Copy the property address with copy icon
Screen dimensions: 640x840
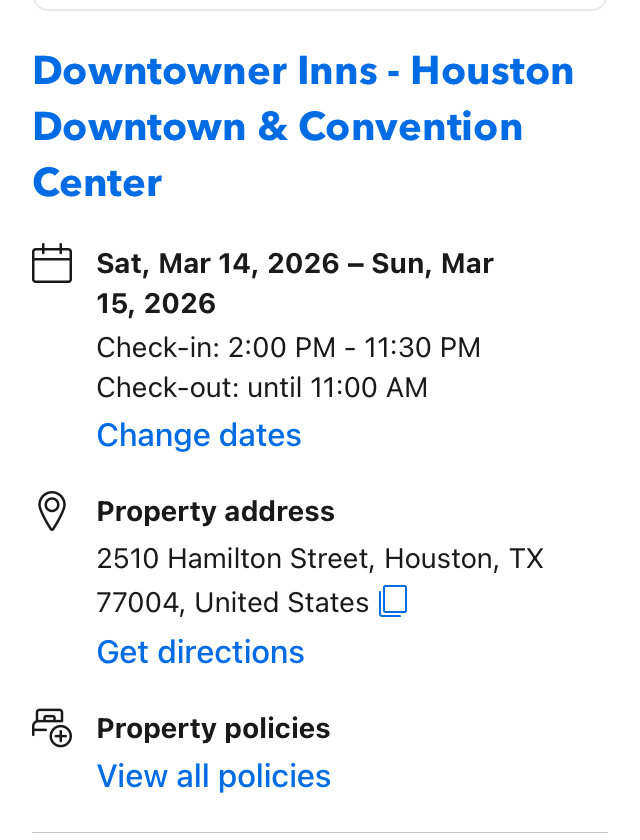click(x=393, y=602)
